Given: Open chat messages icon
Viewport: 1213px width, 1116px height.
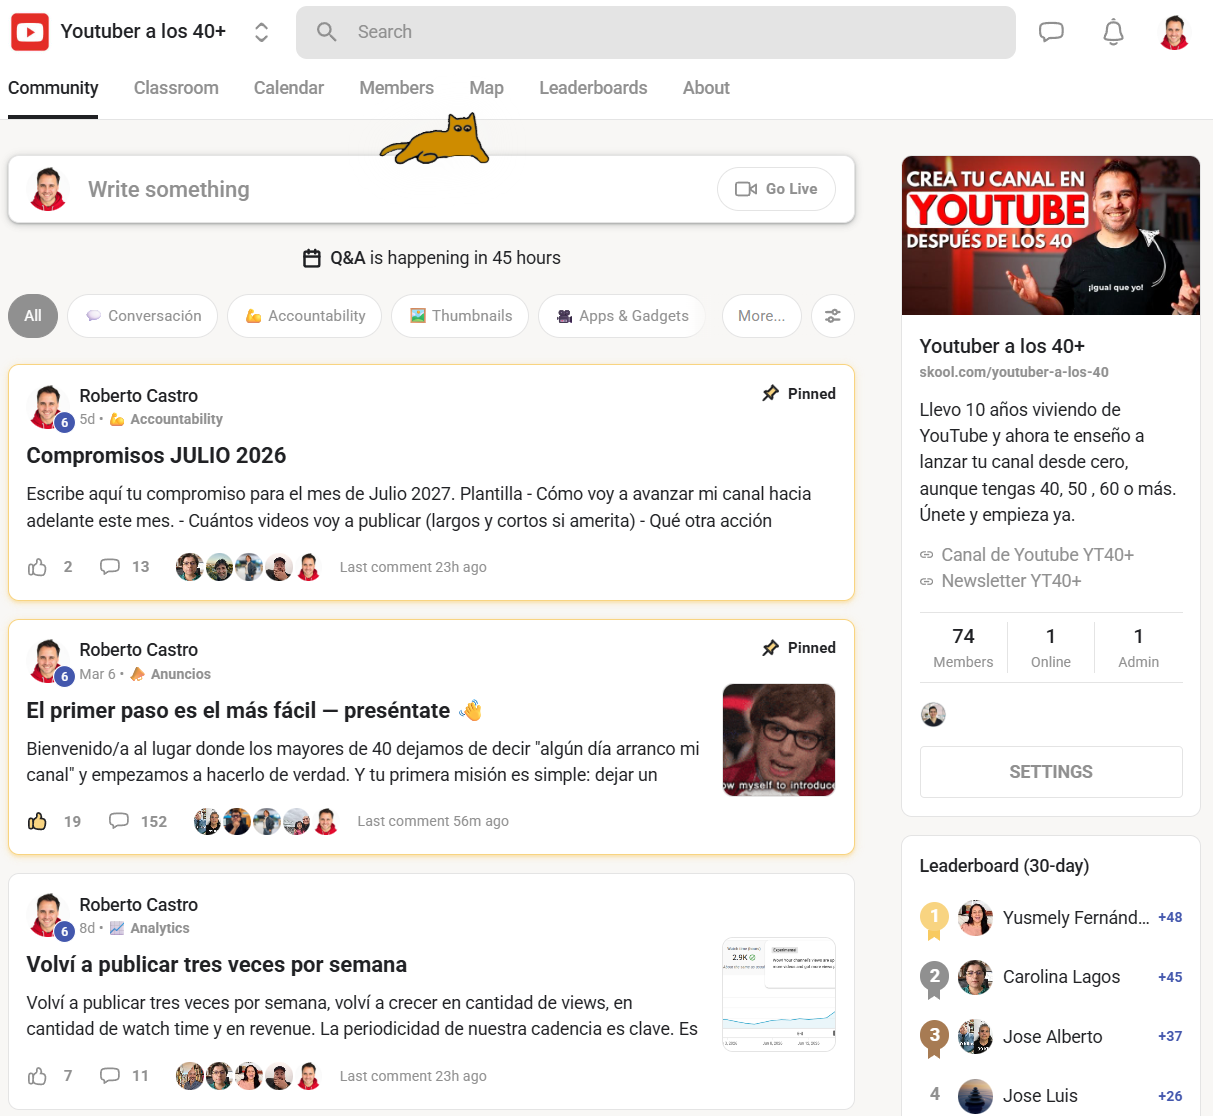Looking at the screenshot, I should pyautogui.click(x=1051, y=32).
